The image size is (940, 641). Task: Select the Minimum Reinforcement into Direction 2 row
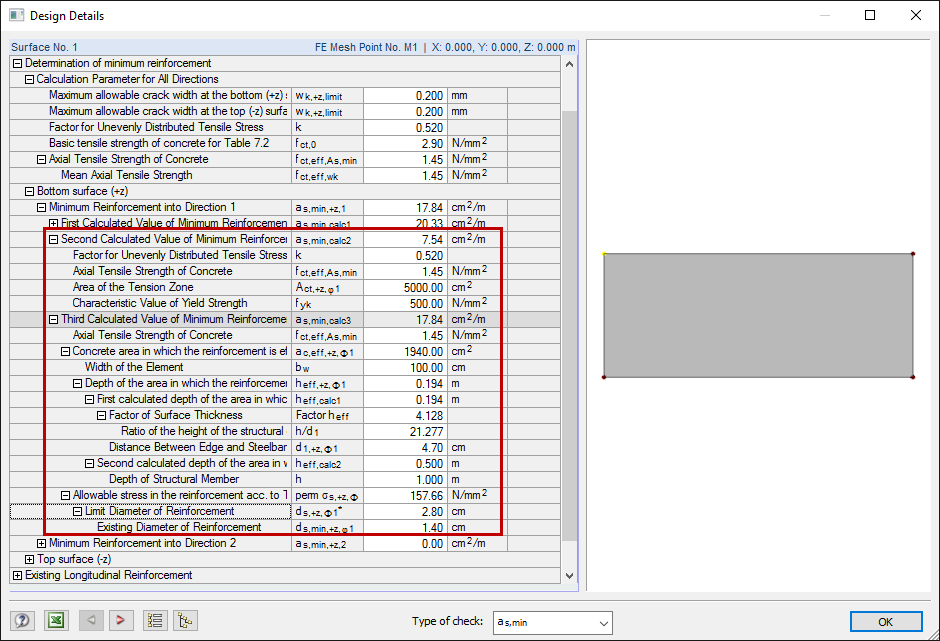(160, 543)
